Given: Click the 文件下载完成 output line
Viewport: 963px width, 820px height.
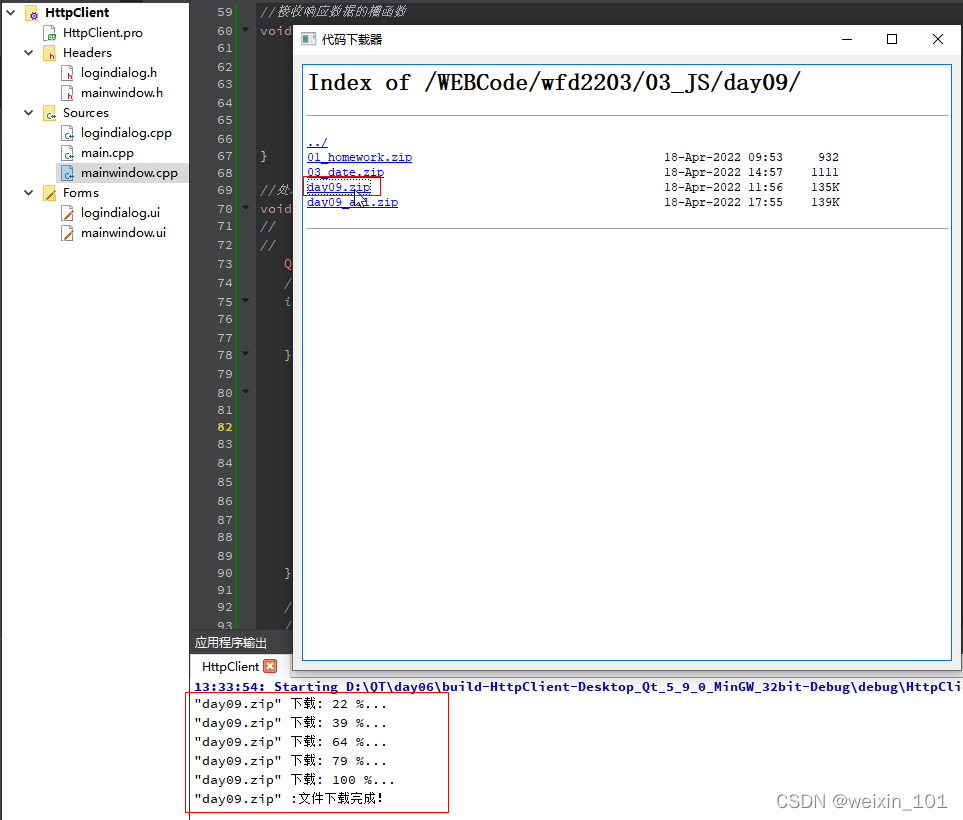Looking at the screenshot, I should [289, 799].
